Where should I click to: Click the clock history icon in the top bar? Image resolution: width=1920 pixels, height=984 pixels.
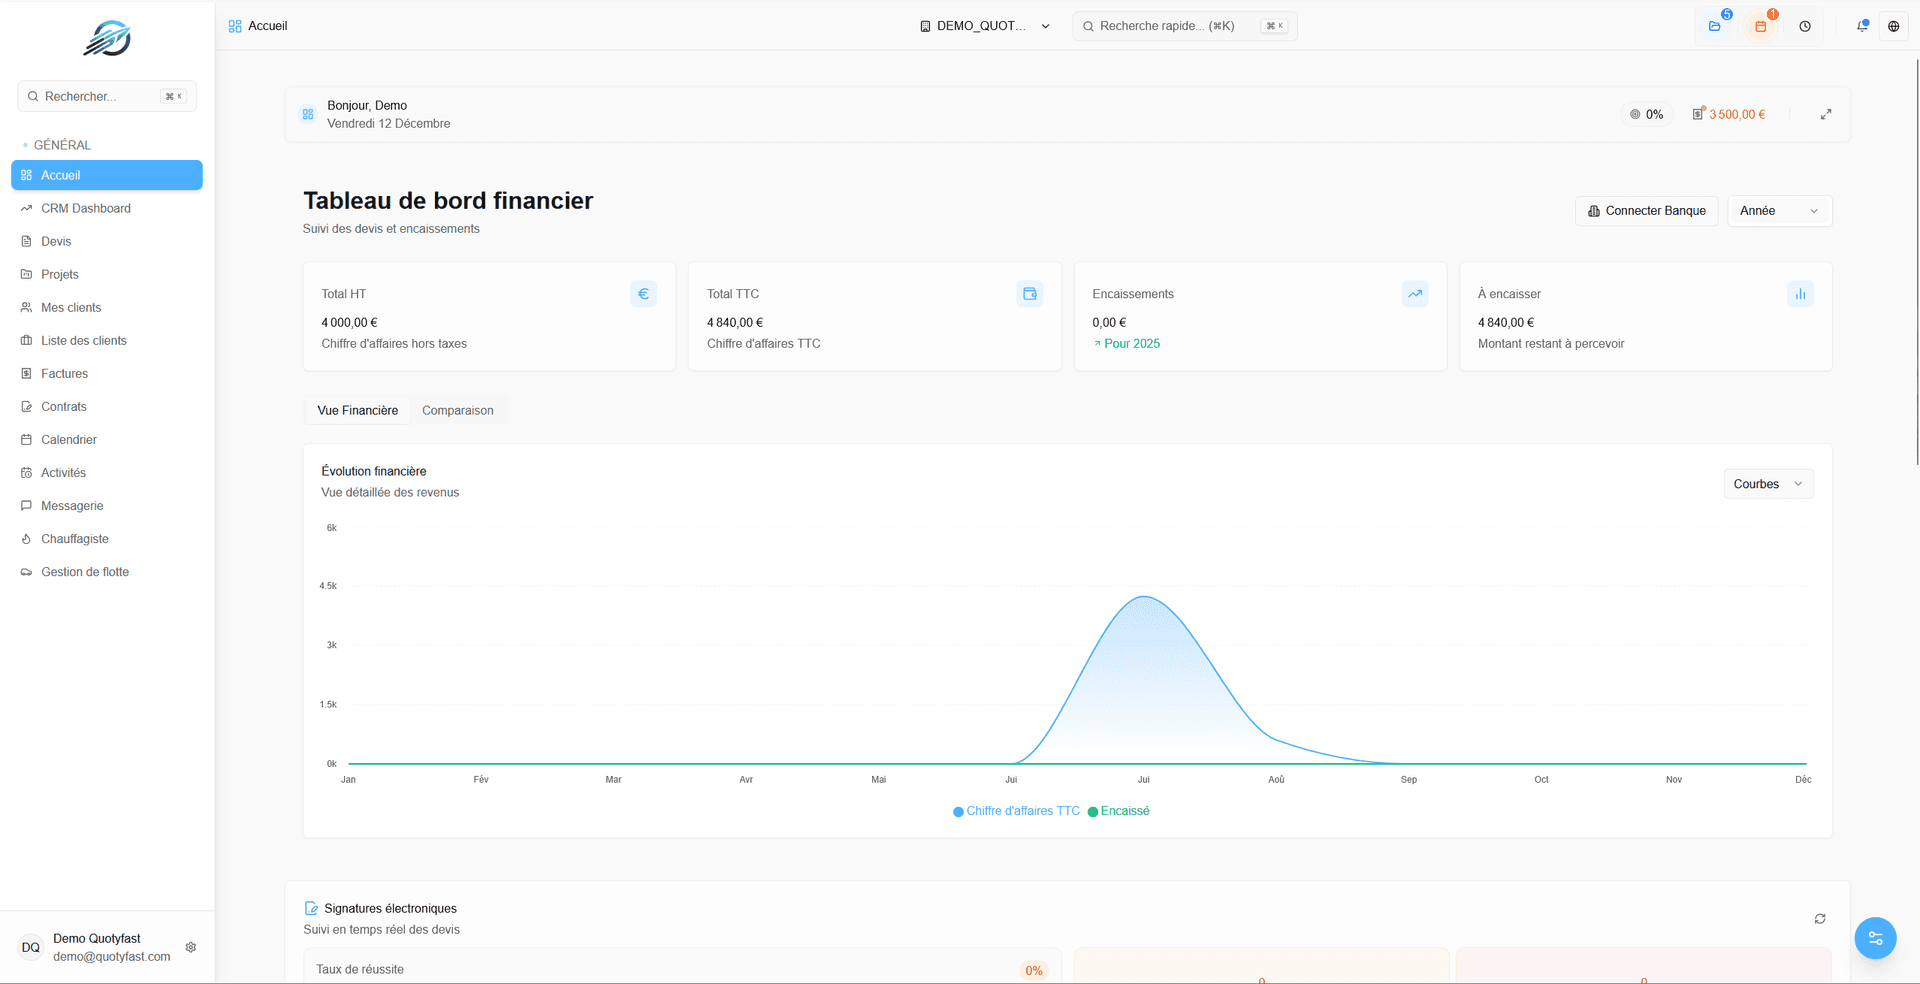tap(1805, 26)
